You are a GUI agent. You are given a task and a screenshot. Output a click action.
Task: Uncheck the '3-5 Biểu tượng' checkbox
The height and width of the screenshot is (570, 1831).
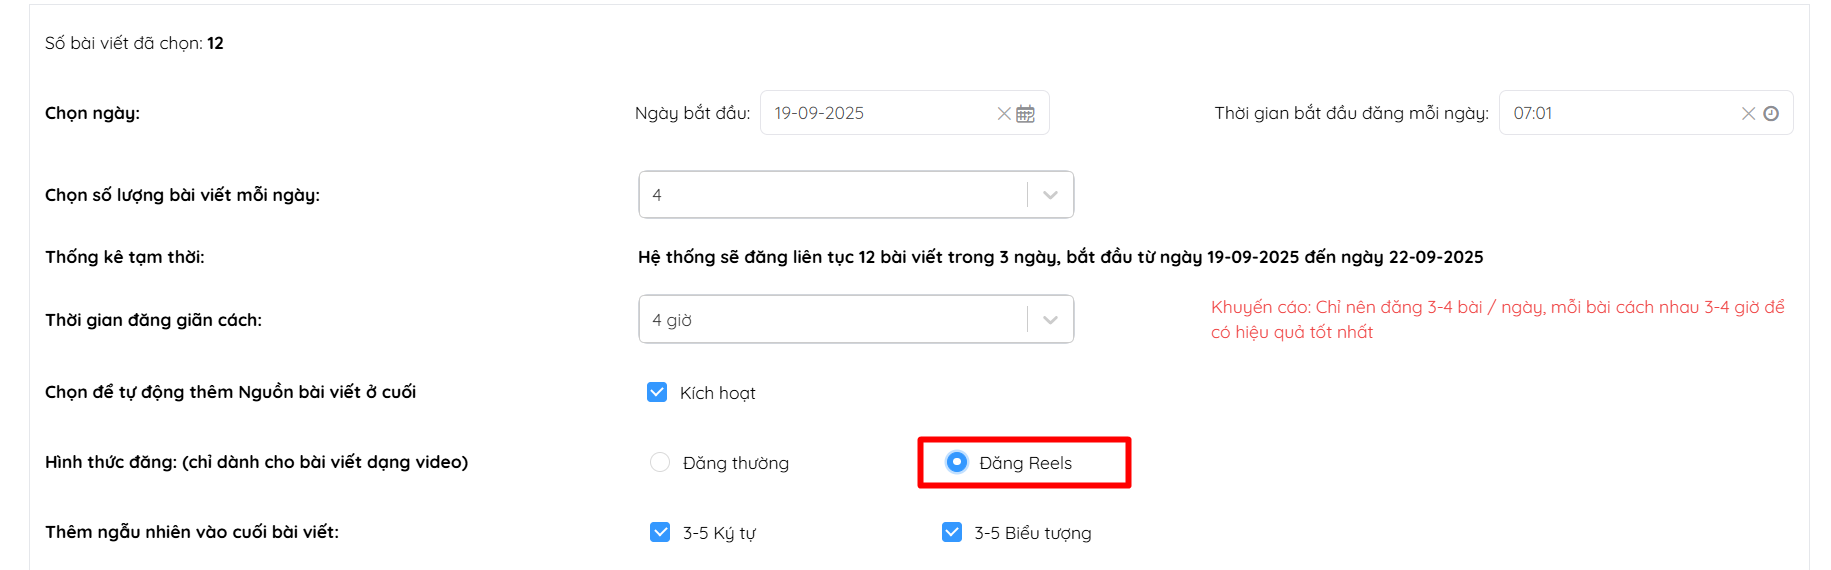point(952,532)
